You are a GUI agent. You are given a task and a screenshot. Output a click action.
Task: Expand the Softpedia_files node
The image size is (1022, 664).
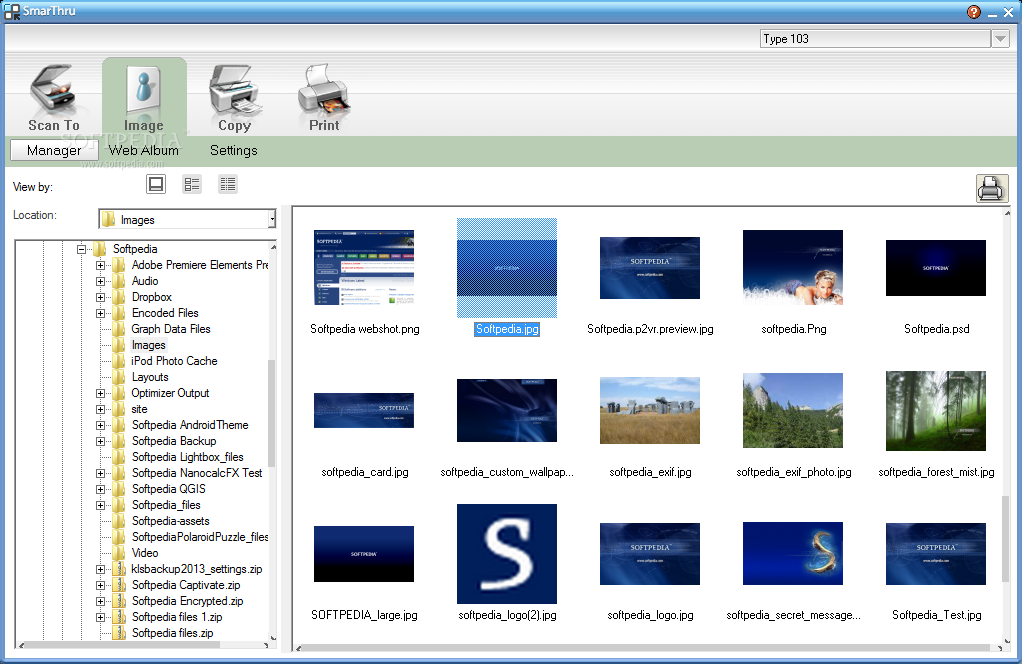(x=100, y=506)
